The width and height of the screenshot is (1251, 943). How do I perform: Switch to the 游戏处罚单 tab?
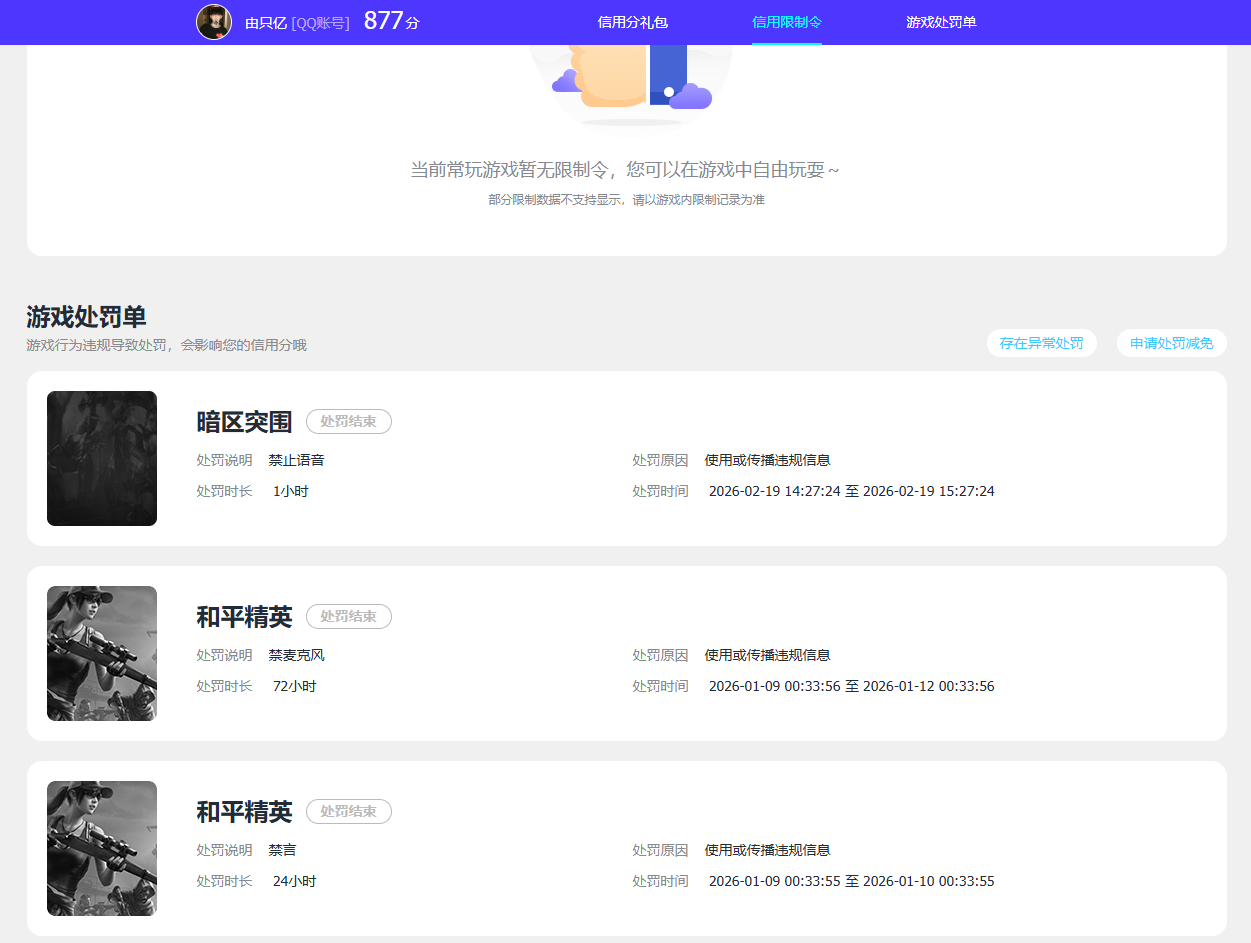click(941, 22)
